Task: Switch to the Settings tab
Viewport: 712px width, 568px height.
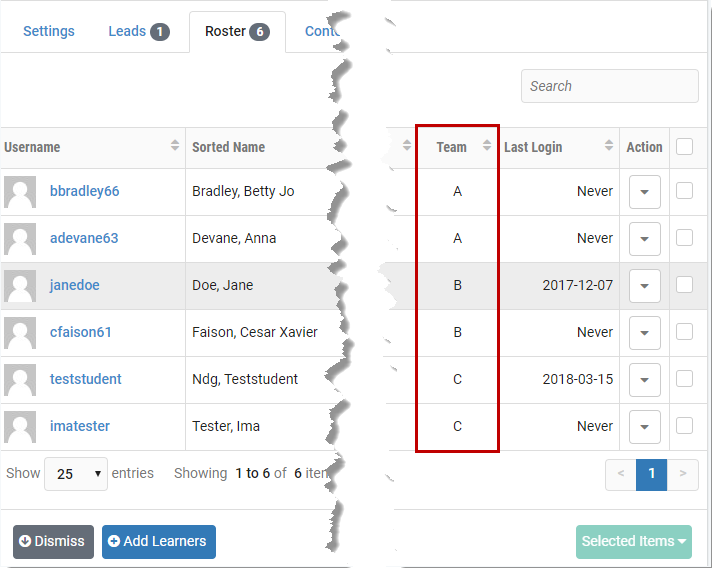Action: pyautogui.click(x=49, y=31)
